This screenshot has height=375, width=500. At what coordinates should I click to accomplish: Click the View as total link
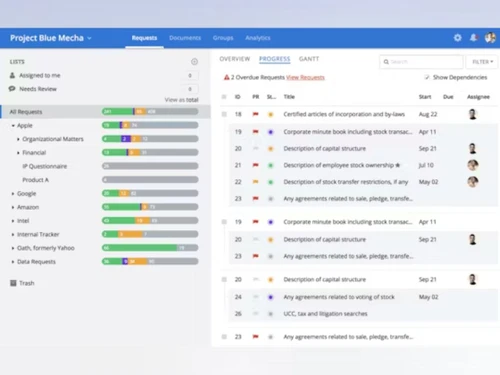(181, 100)
